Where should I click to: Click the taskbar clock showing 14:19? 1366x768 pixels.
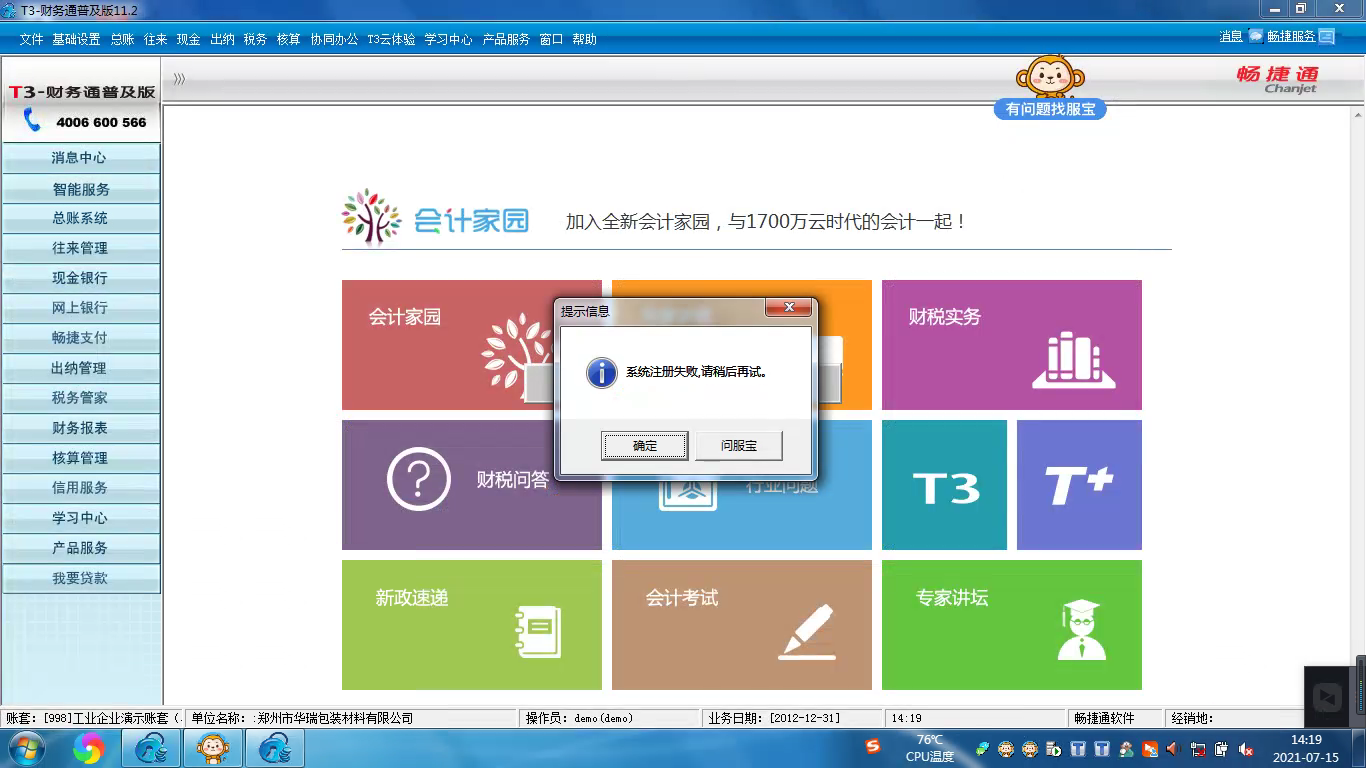pyautogui.click(x=1306, y=748)
